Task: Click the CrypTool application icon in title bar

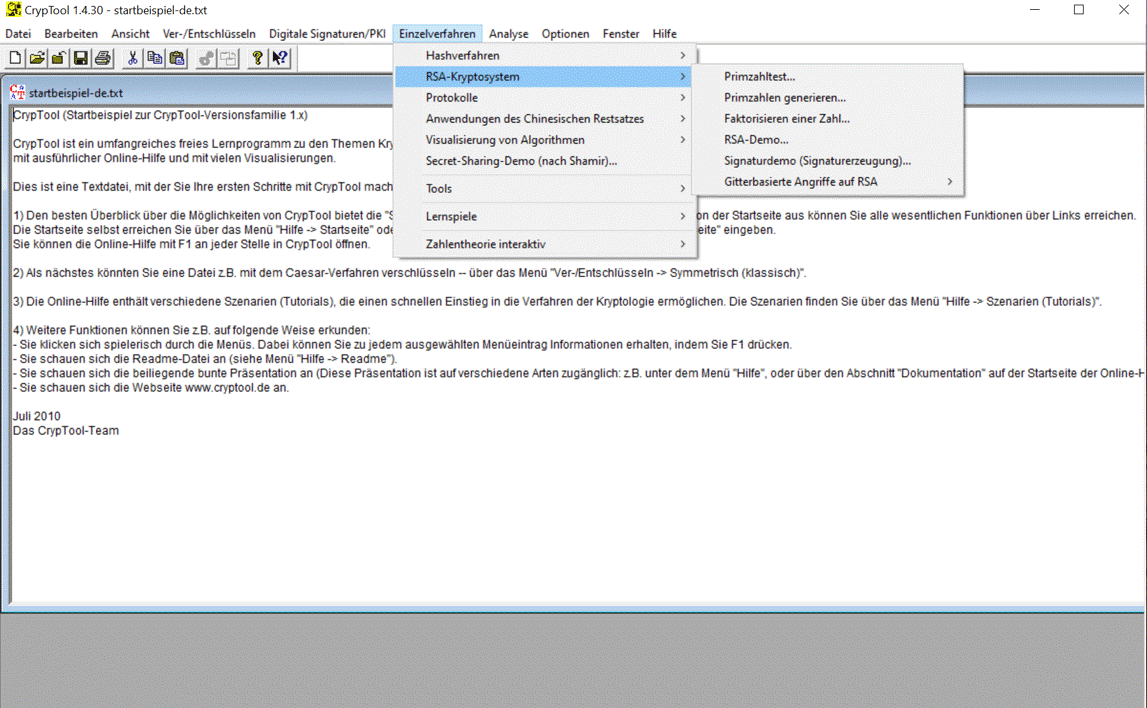Action: 13,10
